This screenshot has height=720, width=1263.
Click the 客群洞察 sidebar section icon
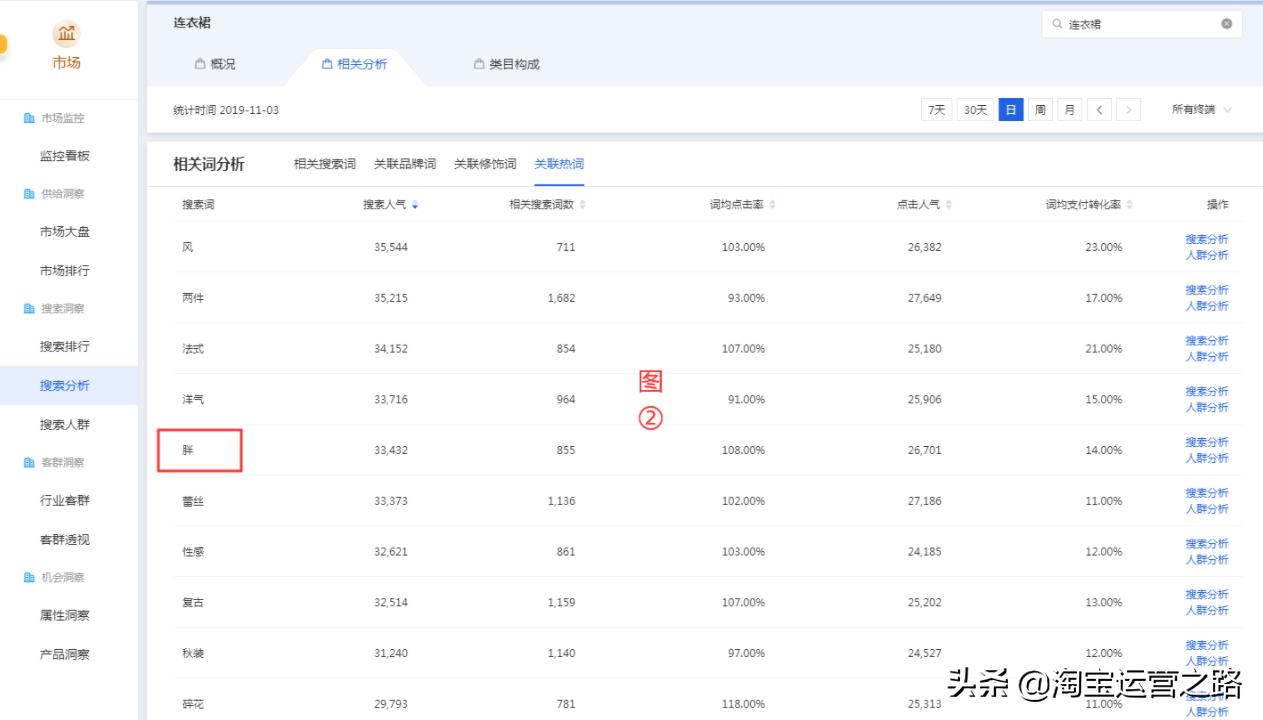click(28, 462)
